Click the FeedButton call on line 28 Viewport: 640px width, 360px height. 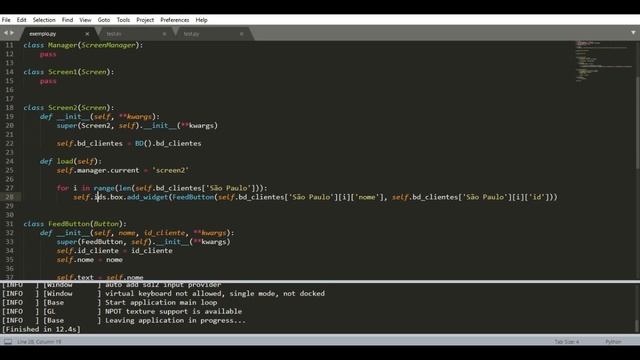tap(193, 197)
